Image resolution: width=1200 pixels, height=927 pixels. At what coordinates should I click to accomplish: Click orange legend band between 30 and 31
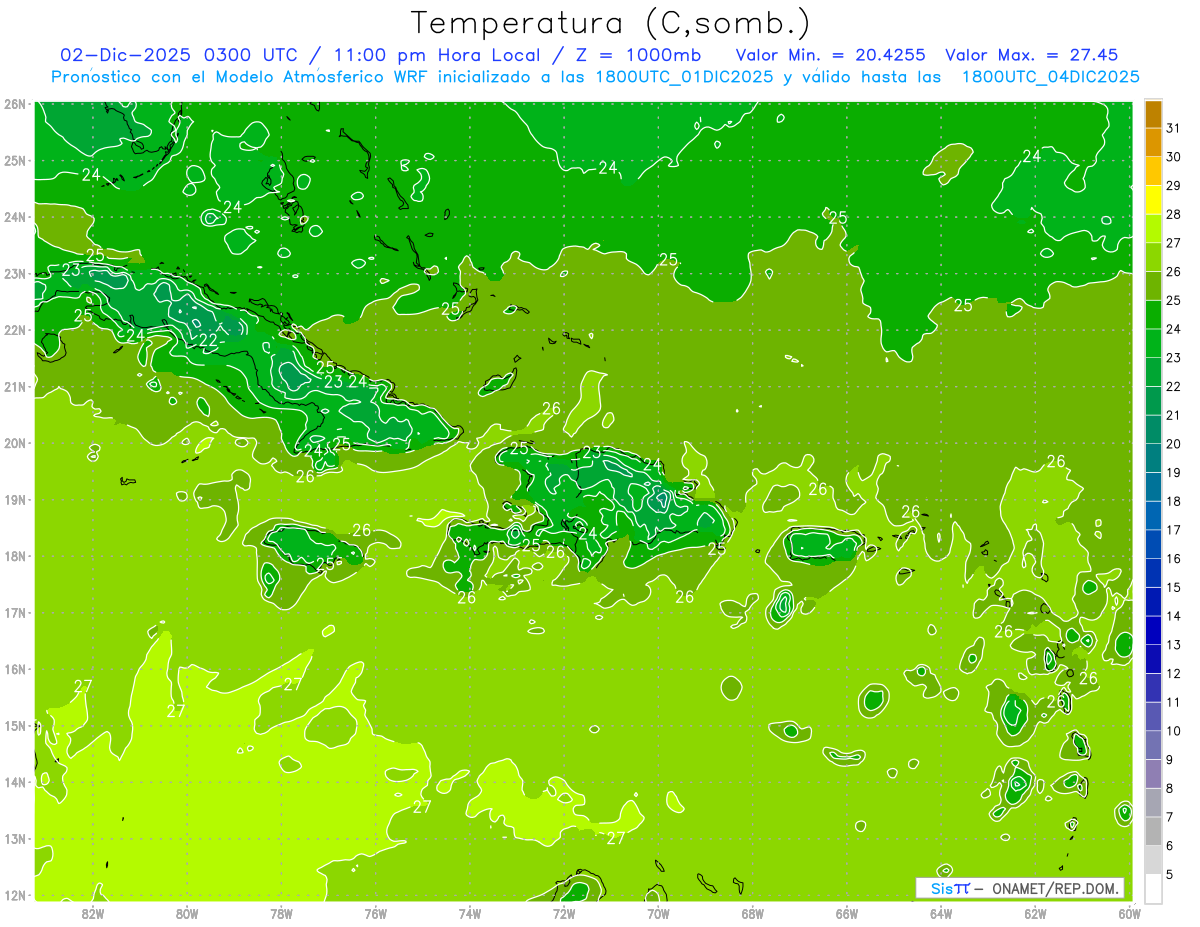click(1153, 142)
